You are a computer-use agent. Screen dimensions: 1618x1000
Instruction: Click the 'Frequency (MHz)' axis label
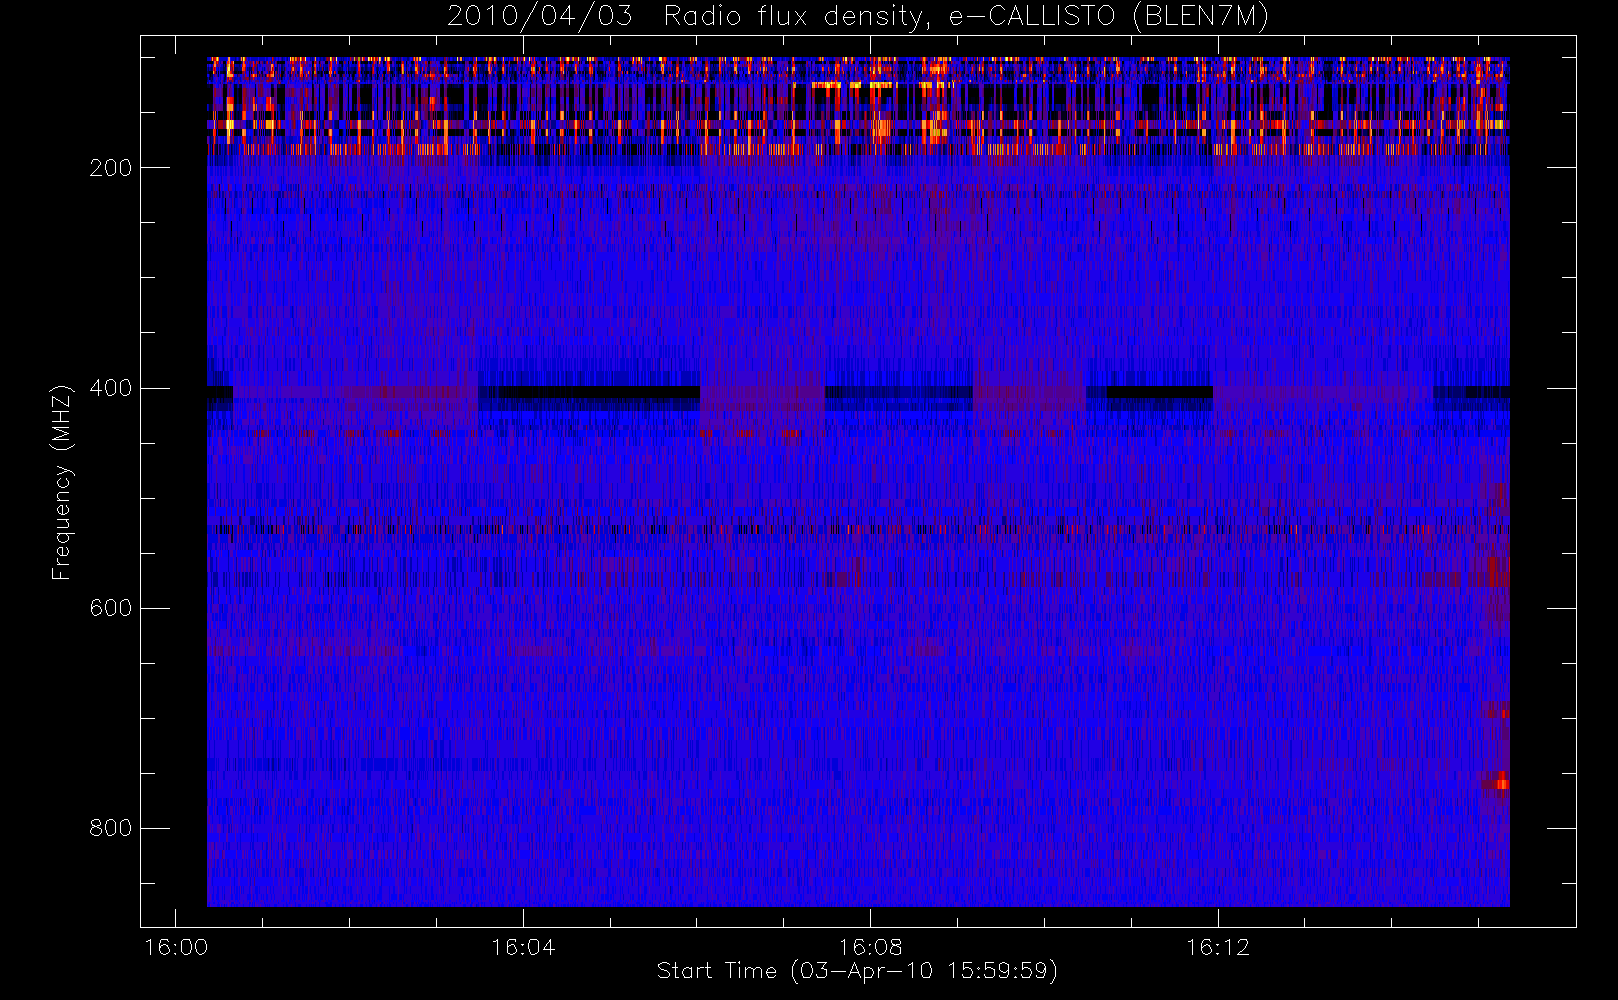click(x=62, y=482)
